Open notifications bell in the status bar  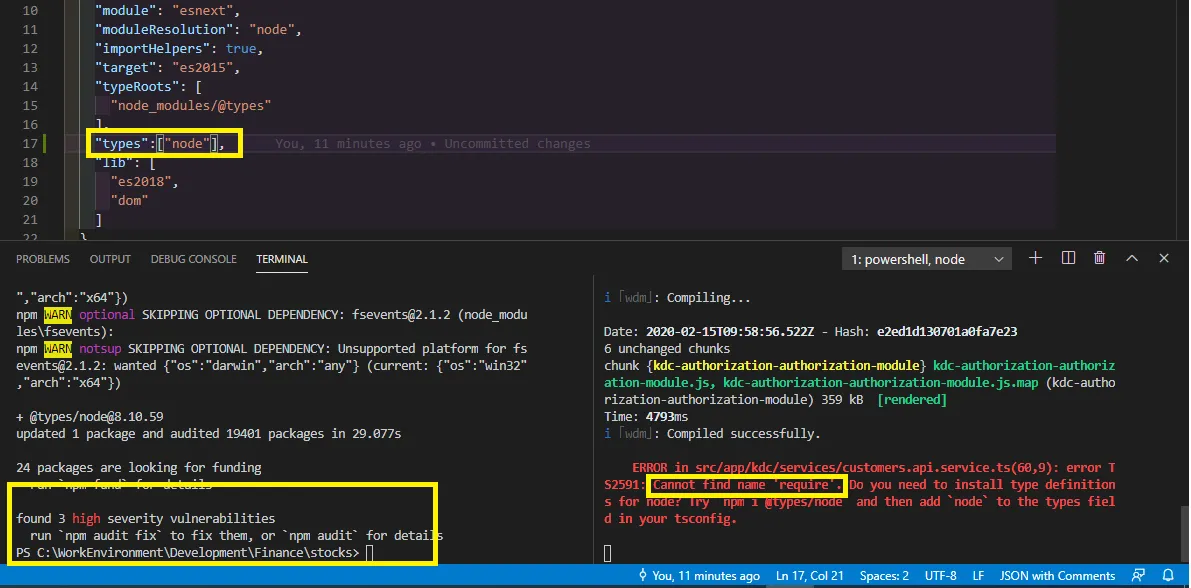1168,576
